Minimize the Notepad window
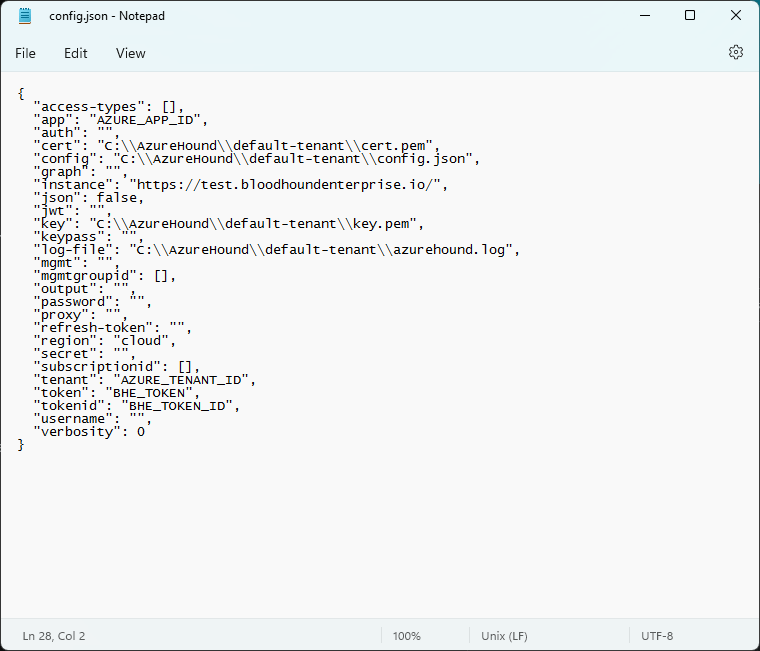The height and width of the screenshot is (651, 760). tap(645, 16)
